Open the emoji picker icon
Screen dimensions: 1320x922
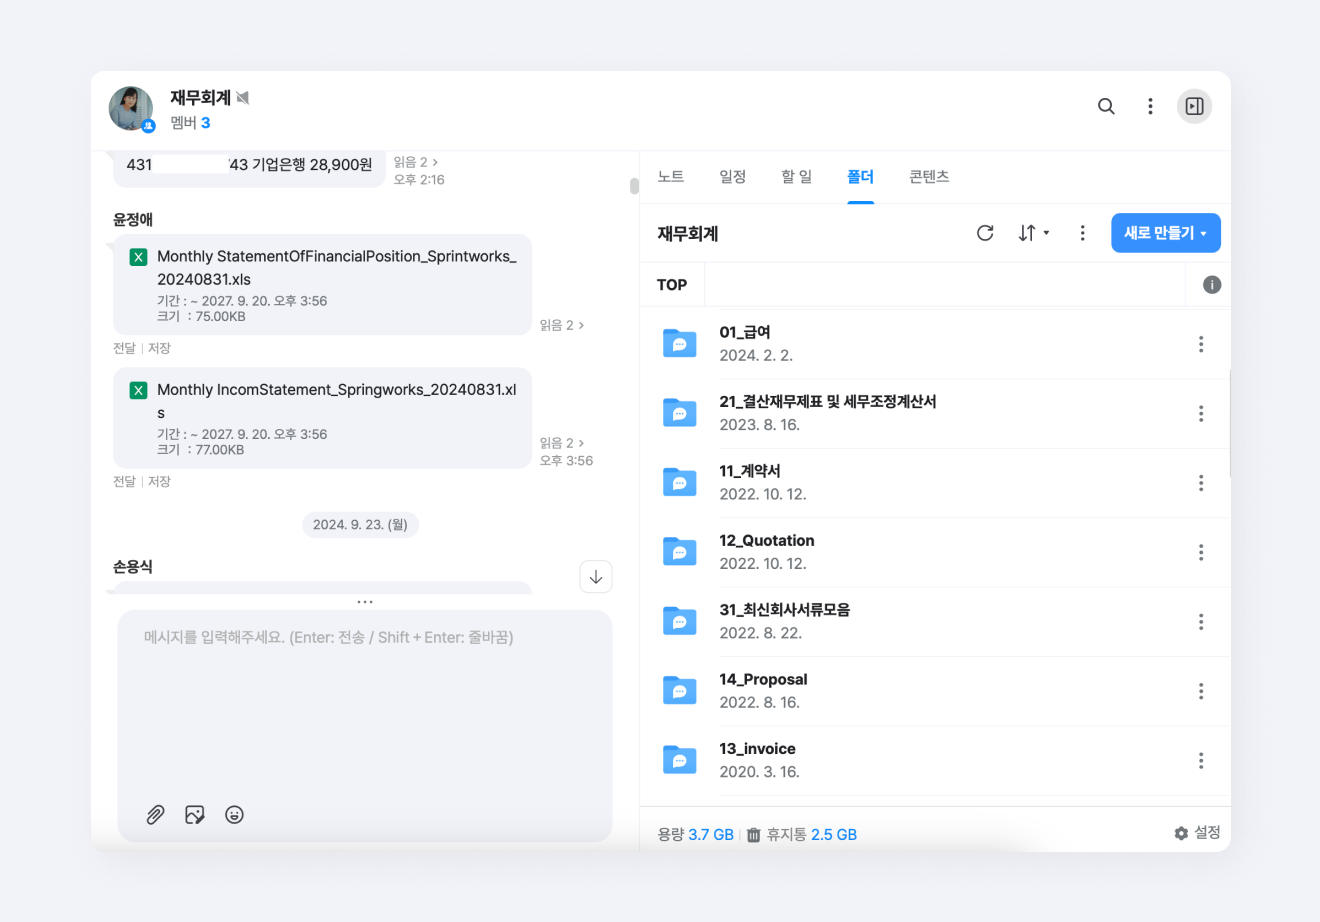234,814
